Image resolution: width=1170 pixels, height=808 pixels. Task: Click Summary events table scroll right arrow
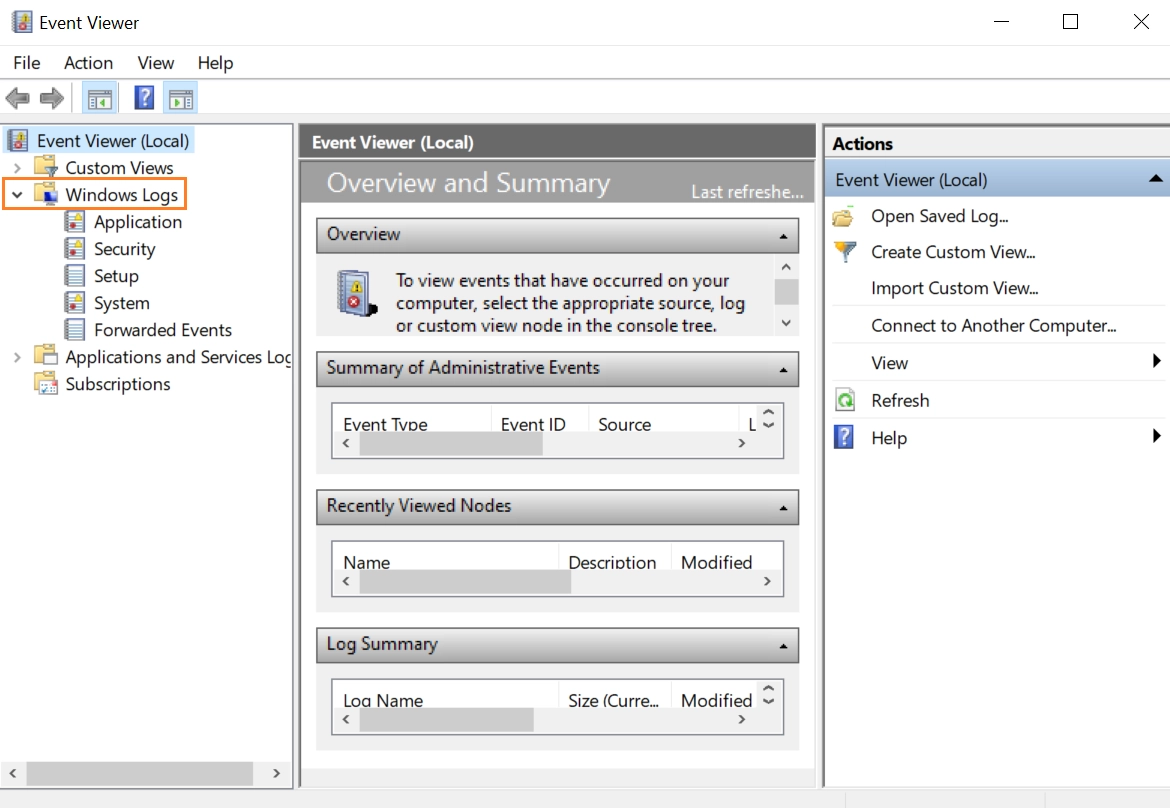click(741, 443)
